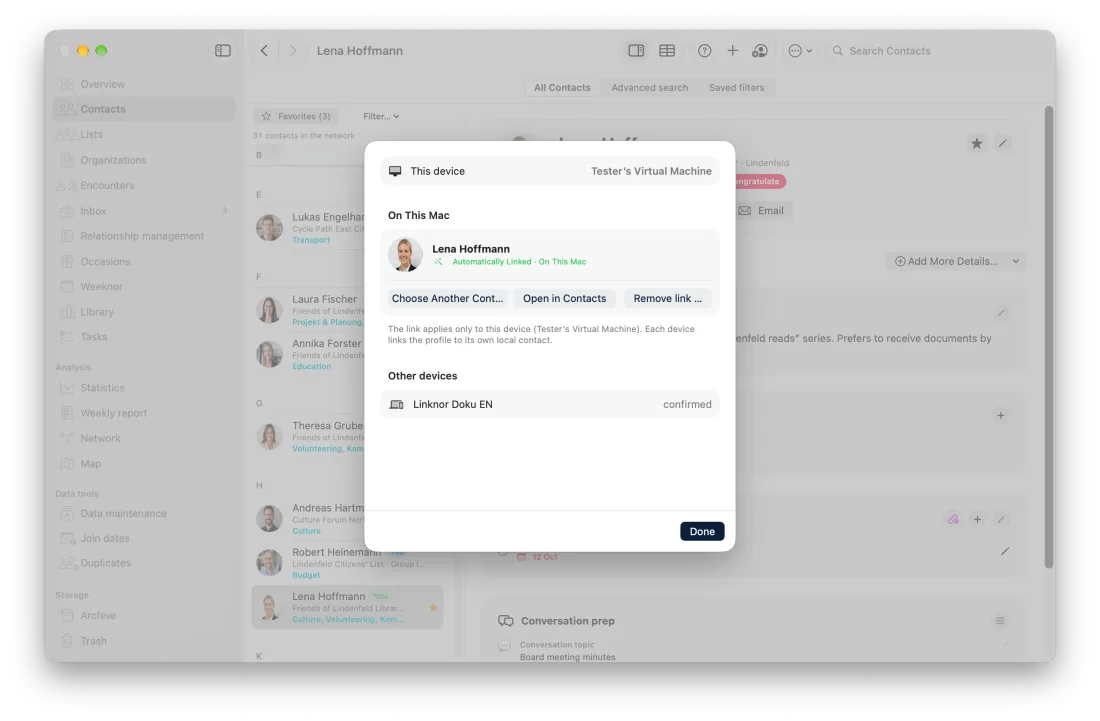Confirm the dialog with Done
The height and width of the screenshot is (721, 1100).
click(x=702, y=532)
